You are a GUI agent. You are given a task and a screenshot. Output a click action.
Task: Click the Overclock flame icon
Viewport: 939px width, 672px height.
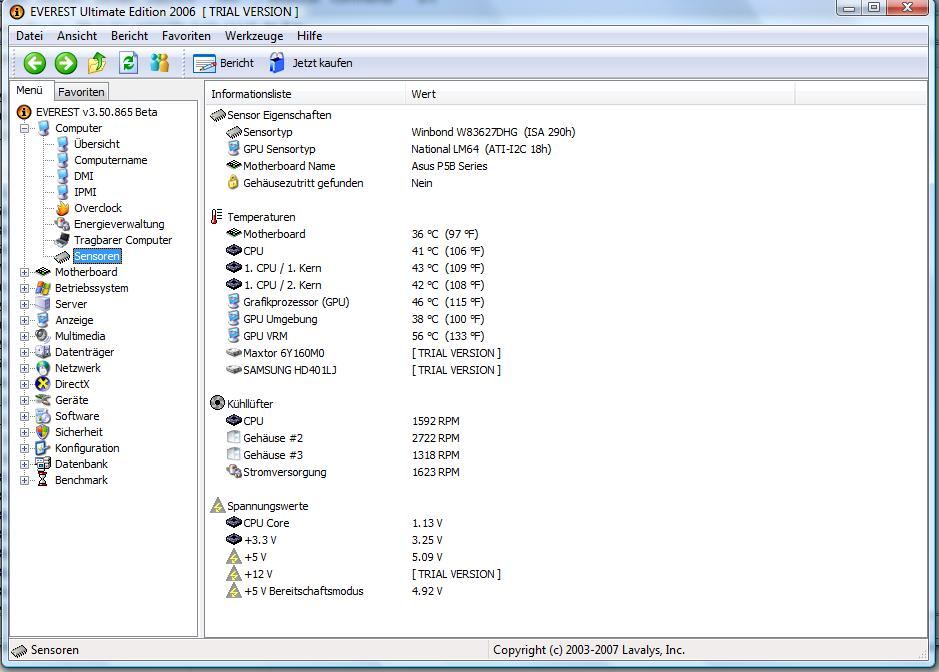[x=62, y=208]
